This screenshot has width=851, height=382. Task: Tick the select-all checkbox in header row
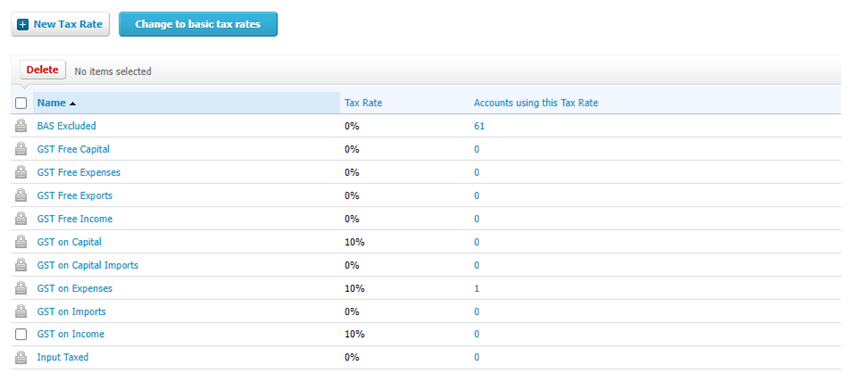click(x=21, y=103)
